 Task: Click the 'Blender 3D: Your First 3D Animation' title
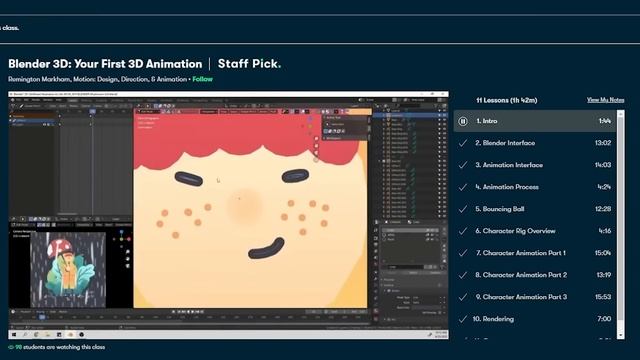click(105, 64)
